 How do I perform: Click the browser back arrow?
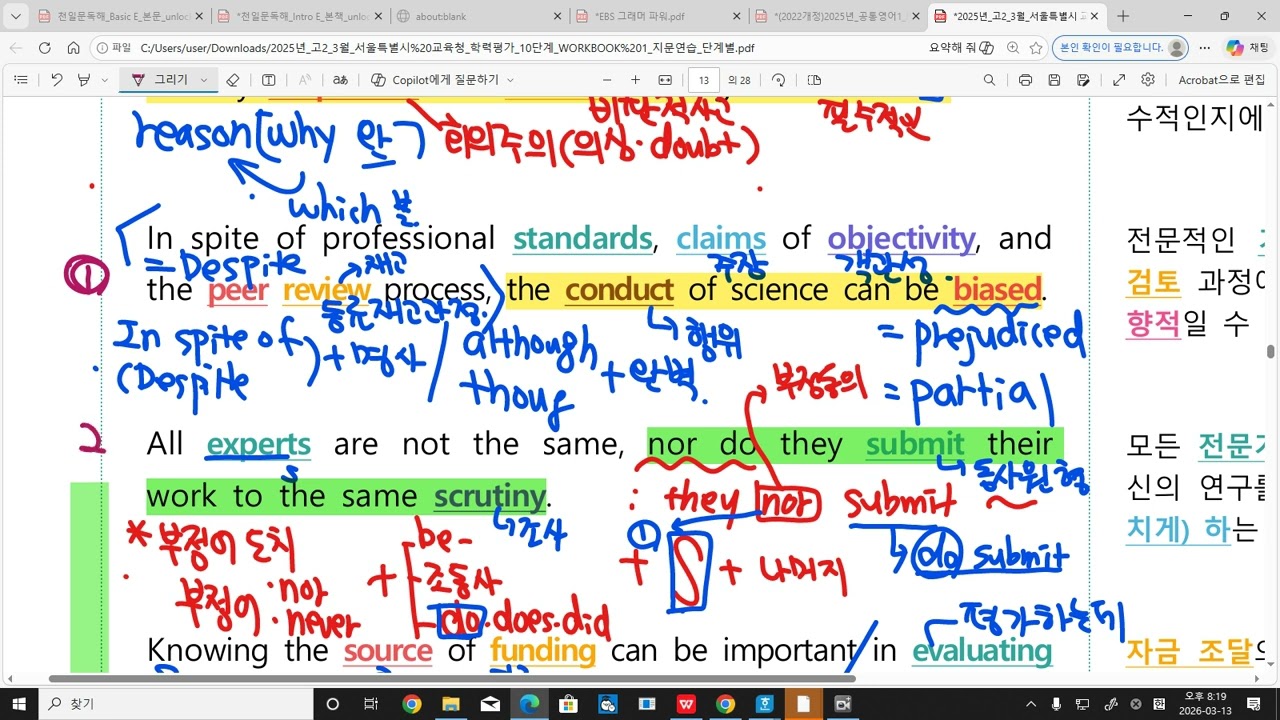point(16,48)
